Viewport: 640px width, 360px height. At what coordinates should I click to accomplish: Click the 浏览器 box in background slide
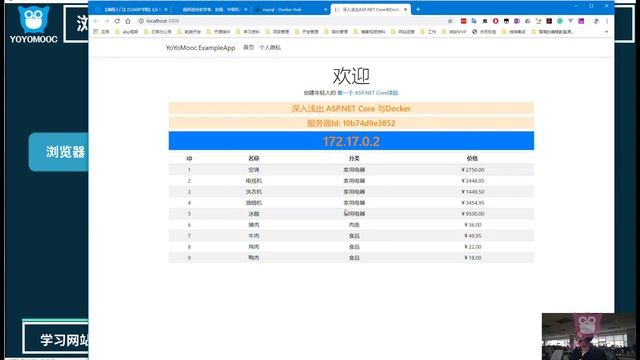coord(59,152)
